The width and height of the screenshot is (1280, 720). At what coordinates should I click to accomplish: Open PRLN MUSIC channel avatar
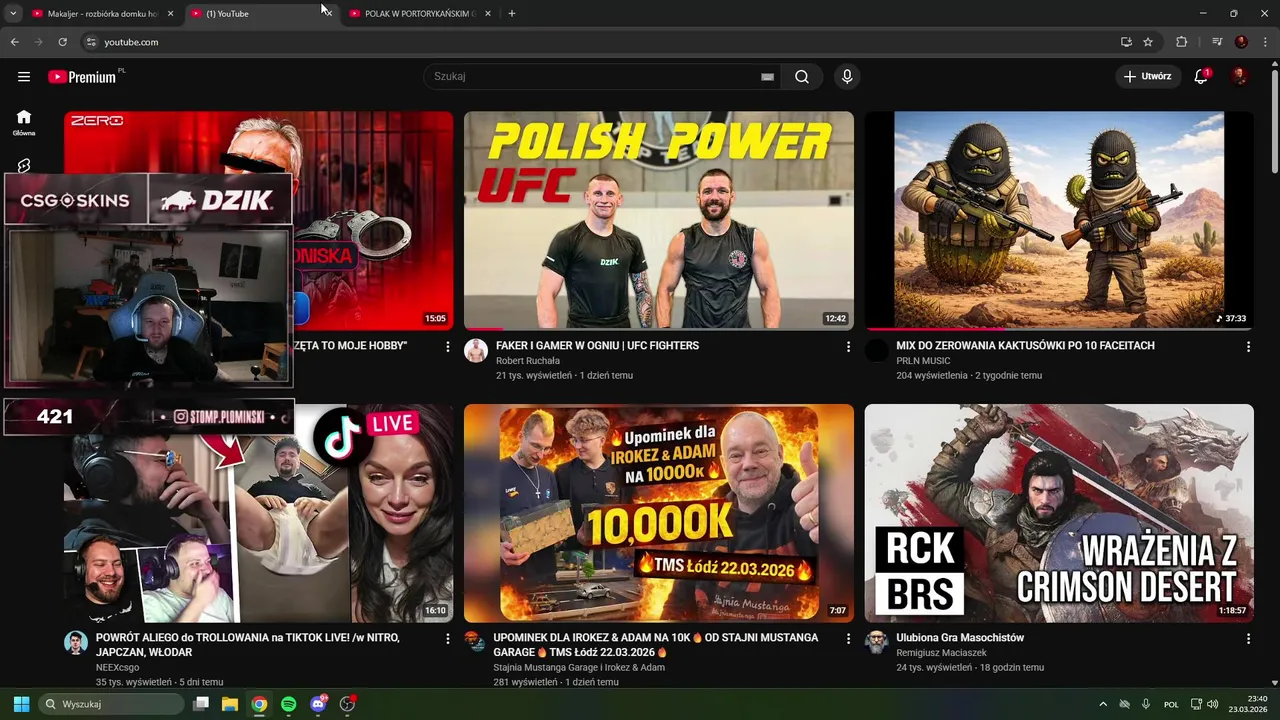(877, 350)
